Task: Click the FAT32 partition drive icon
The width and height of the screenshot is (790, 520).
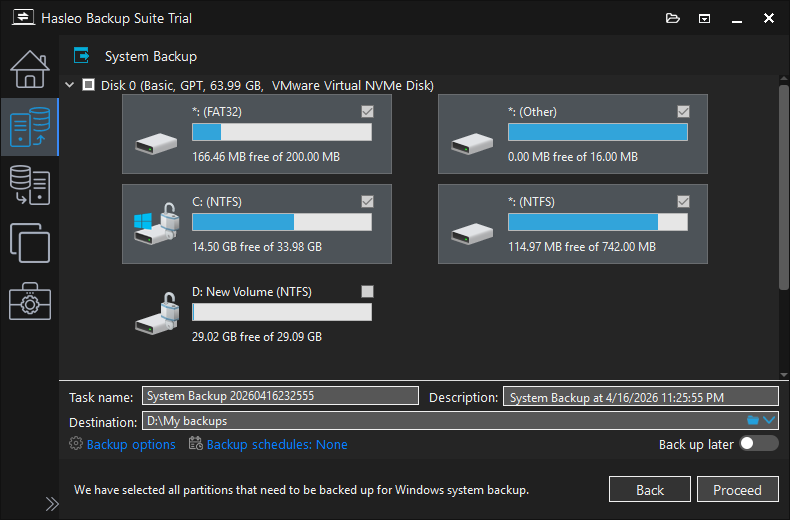Action: 156,143
